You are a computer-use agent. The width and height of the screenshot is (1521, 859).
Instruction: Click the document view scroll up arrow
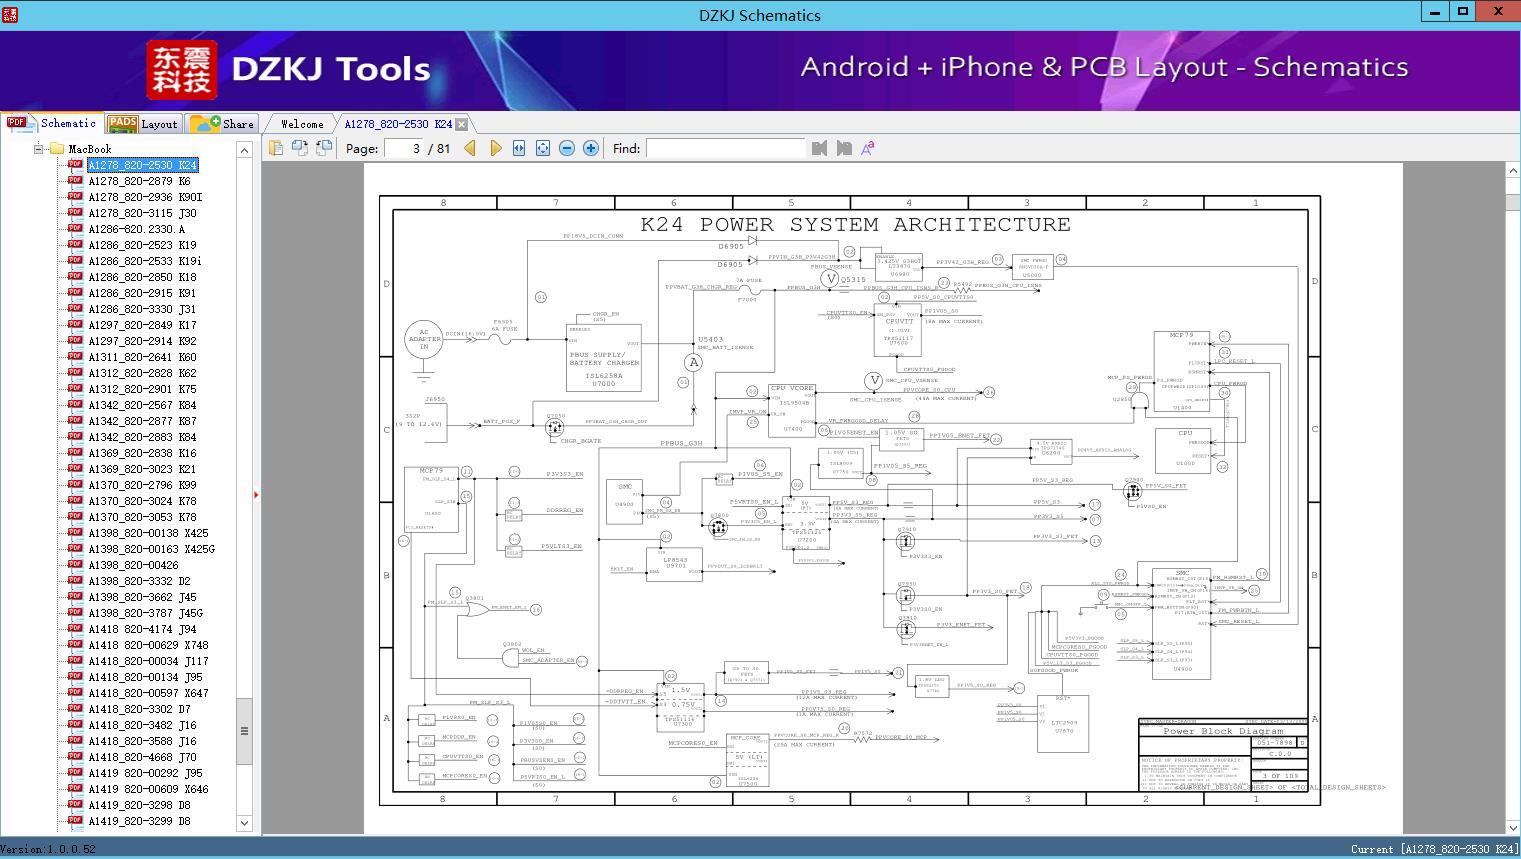(1512, 172)
